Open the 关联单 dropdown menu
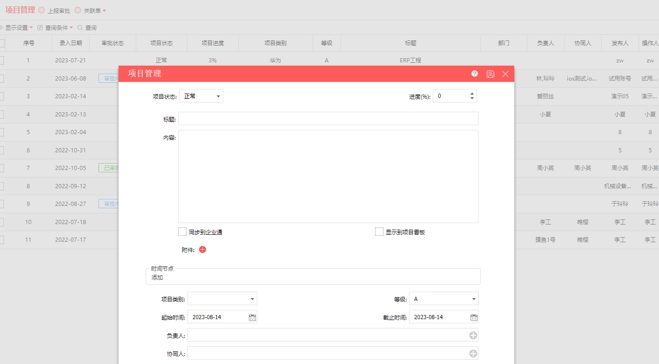The height and width of the screenshot is (364, 659). tap(90, 11)
